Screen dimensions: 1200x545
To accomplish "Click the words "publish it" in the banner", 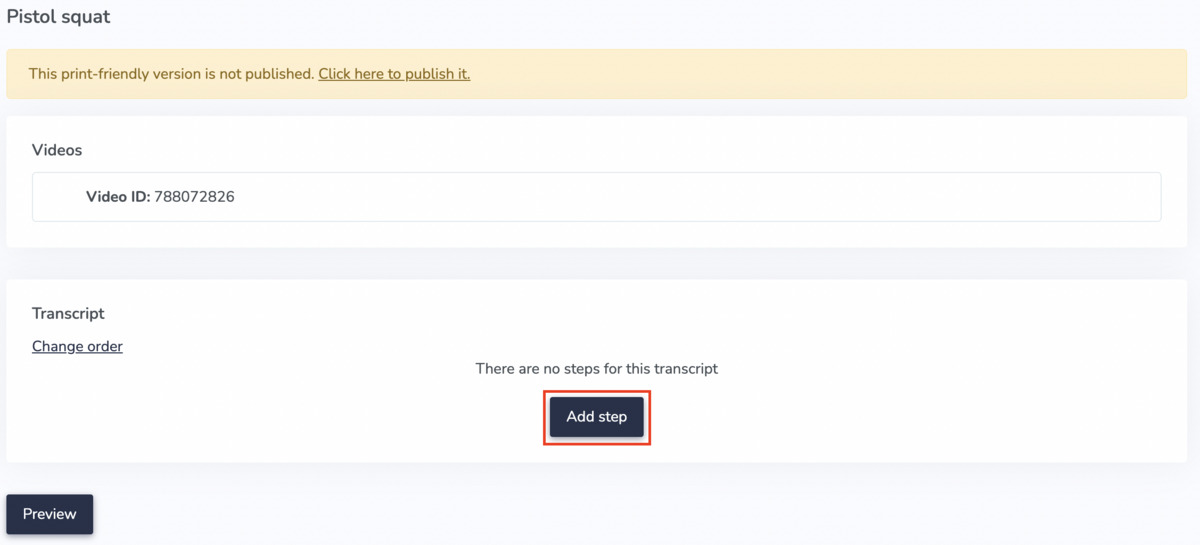I will tap(438, 74).
